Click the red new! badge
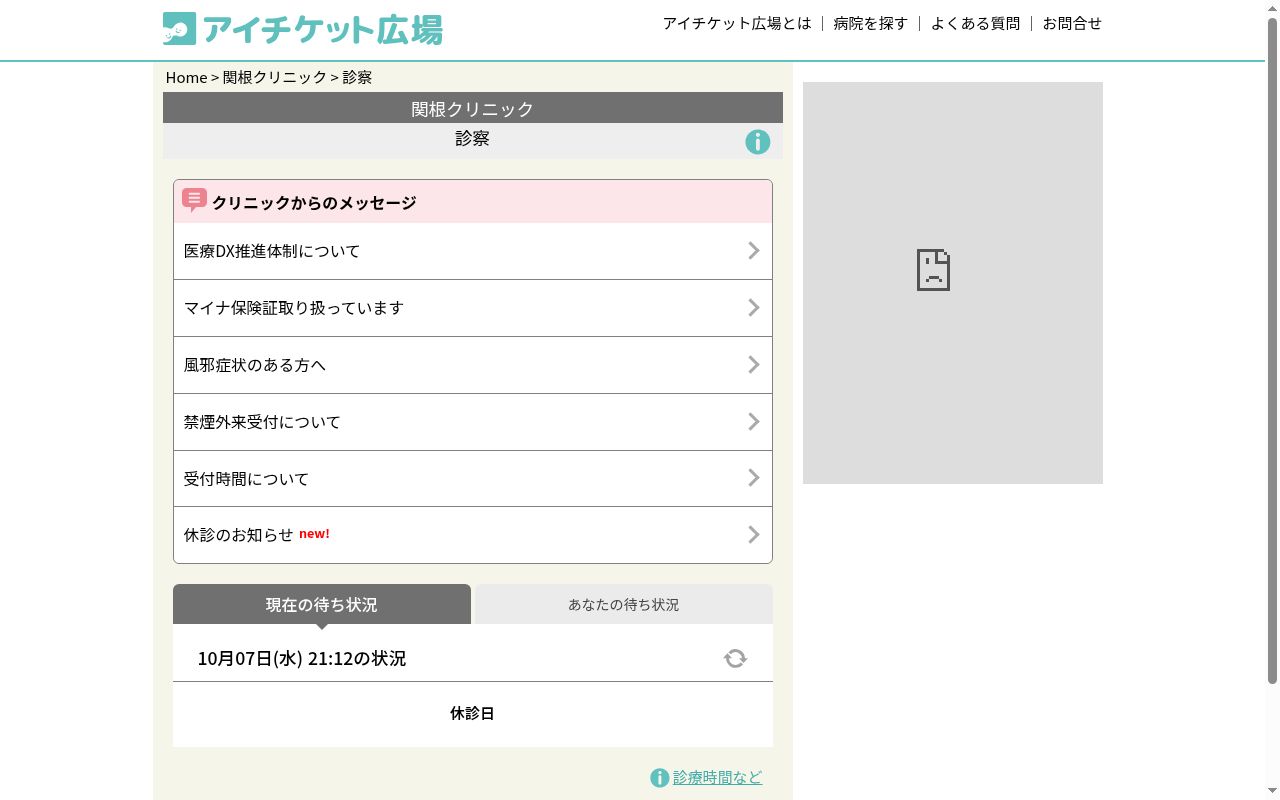 (x=314, y=534)
